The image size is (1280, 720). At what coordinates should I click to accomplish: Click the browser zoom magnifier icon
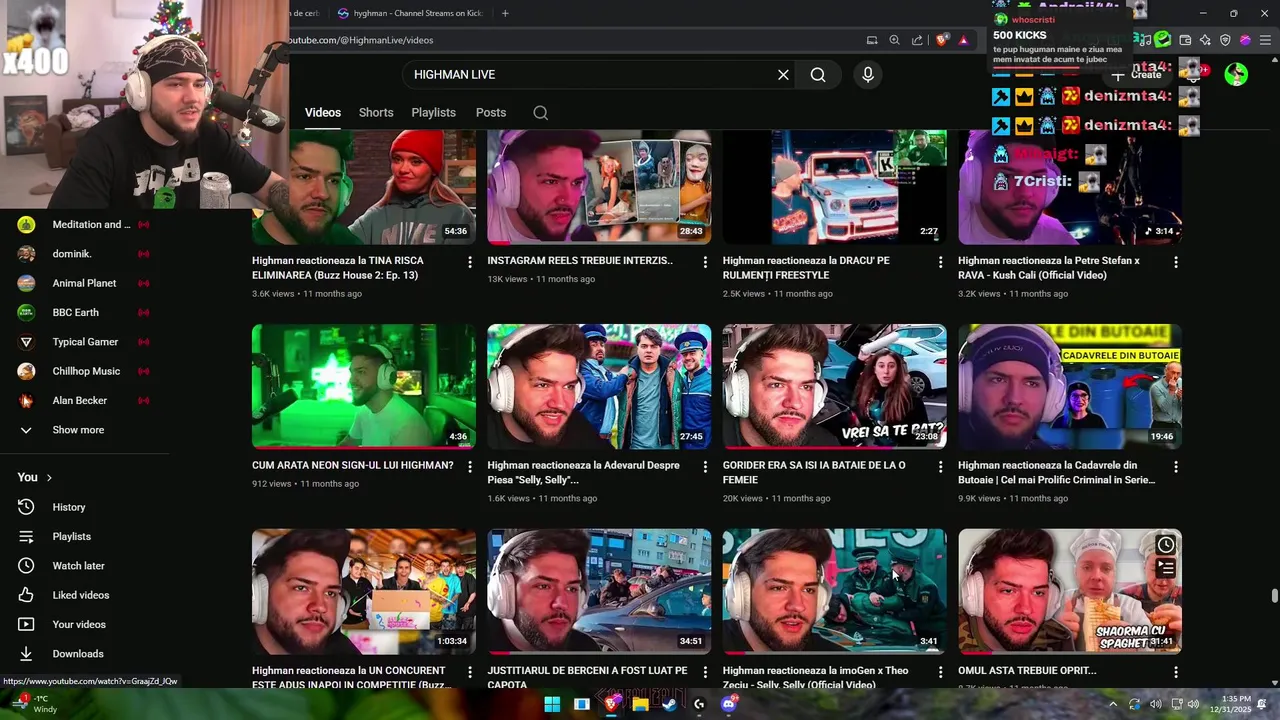[895, 40]
